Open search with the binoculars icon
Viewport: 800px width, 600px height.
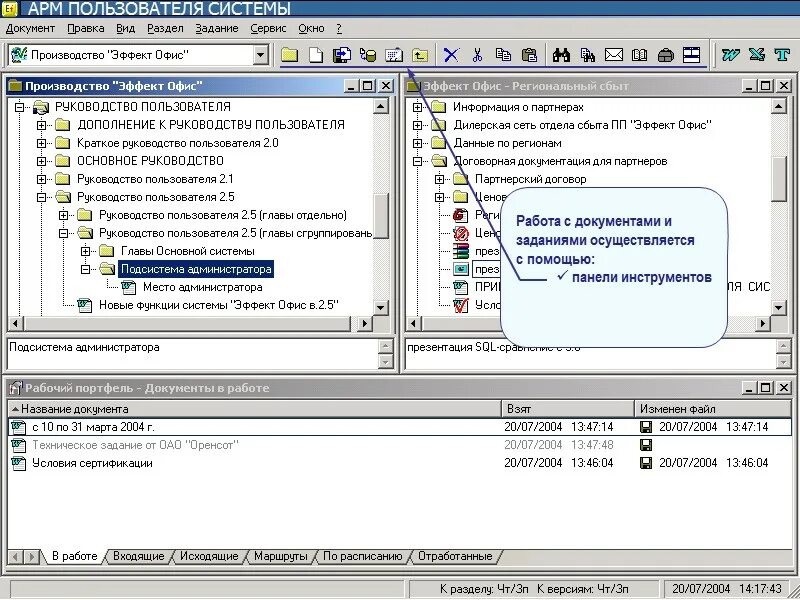click(561, 55)
